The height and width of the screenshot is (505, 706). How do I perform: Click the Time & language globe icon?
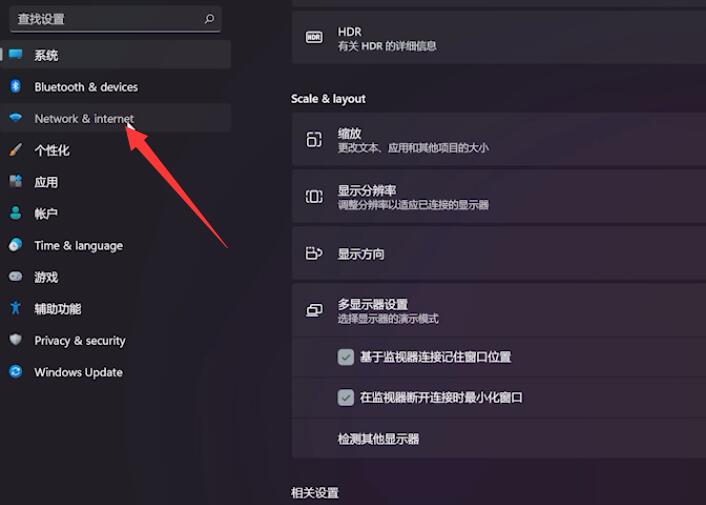coord(16,245)
